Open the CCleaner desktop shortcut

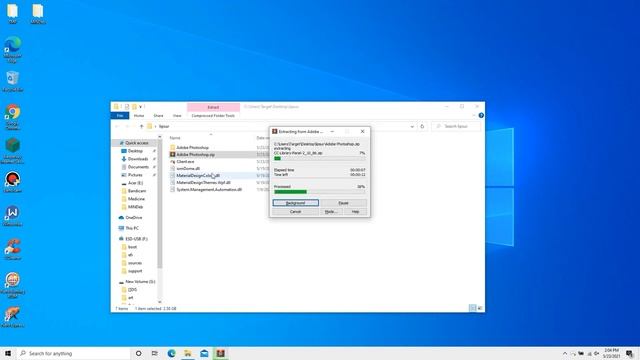coord(13,249)
